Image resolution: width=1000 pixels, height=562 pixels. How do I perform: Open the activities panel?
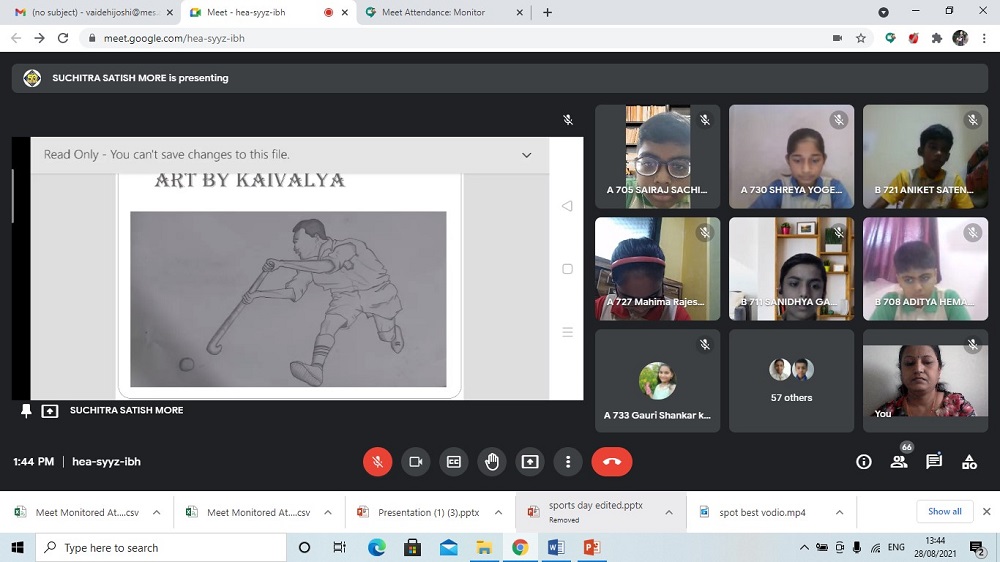(969, 461)
